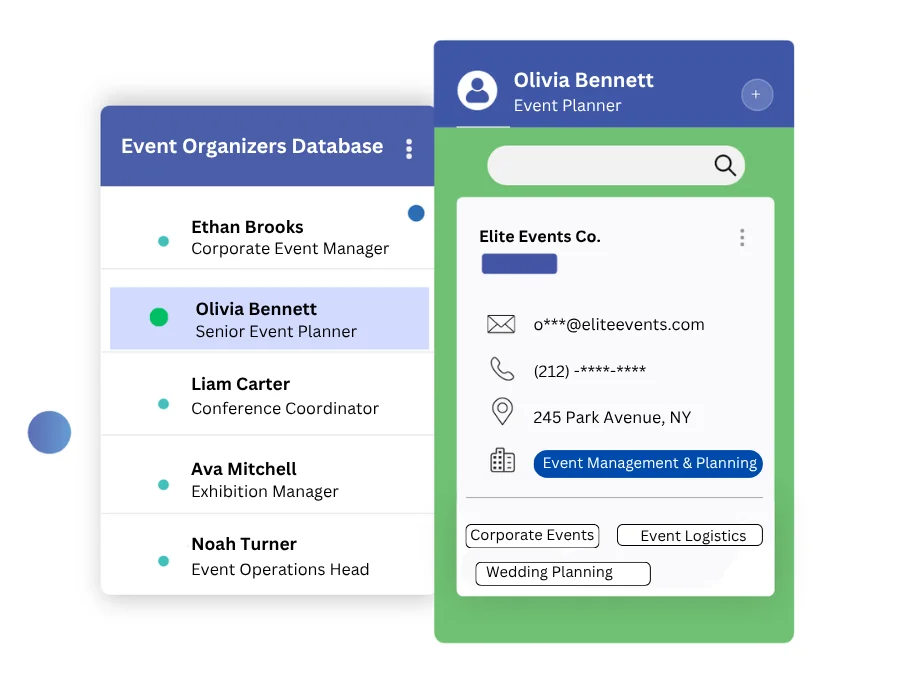Click the teal status dot beside Liam Carter

pos(164,404)
